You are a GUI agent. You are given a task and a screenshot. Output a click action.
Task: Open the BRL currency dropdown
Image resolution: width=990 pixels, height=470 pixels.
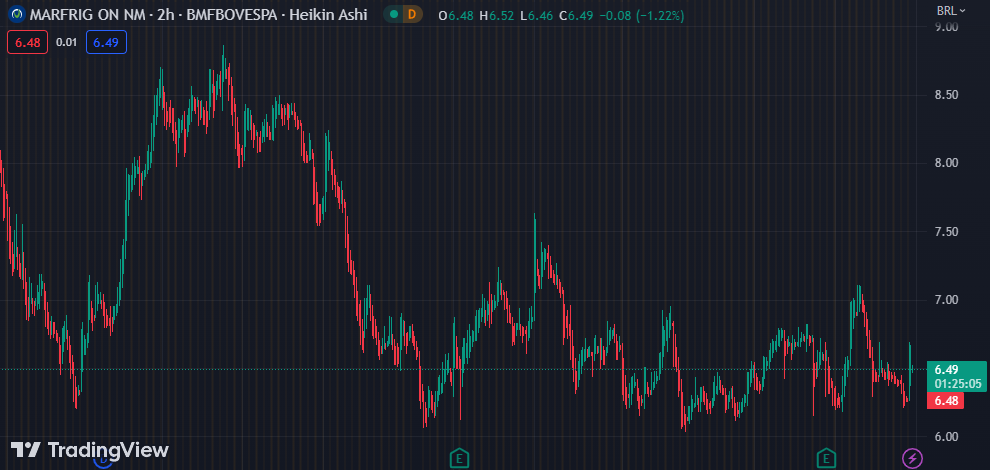click(951, 10)
